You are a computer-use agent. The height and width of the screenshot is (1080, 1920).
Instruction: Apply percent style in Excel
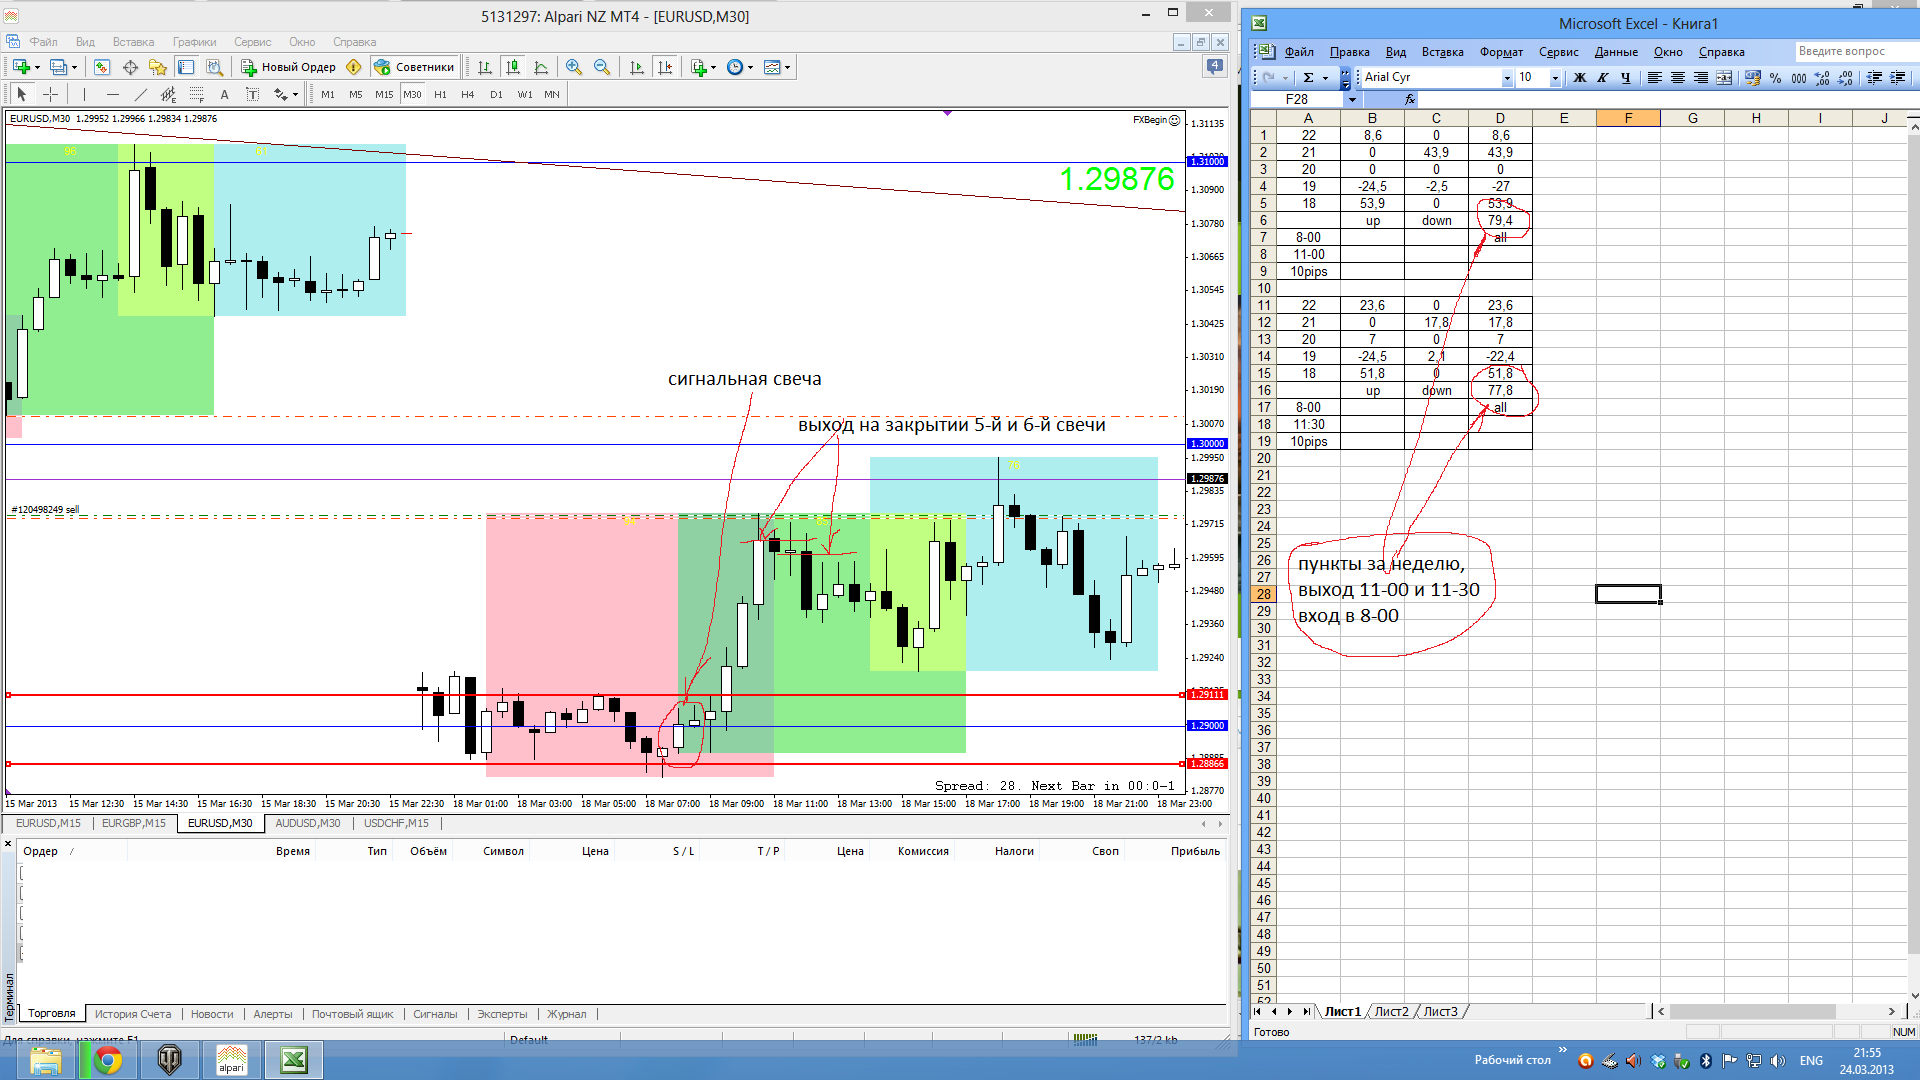[1776, 78]
